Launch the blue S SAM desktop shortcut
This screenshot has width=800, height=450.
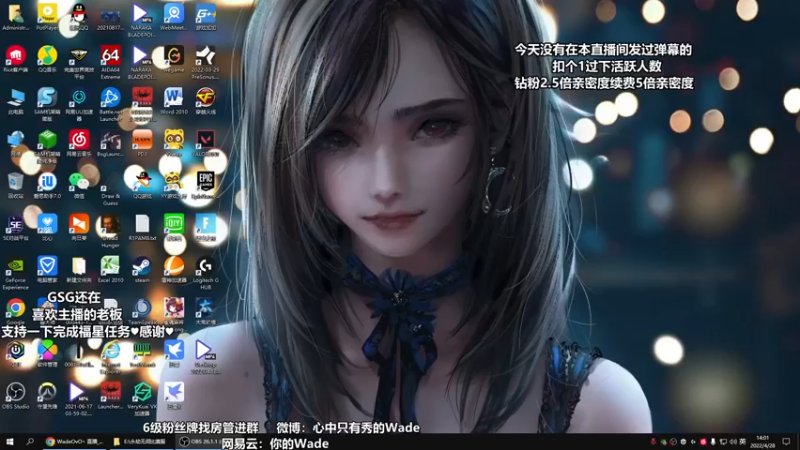click(x=47, y=104)
